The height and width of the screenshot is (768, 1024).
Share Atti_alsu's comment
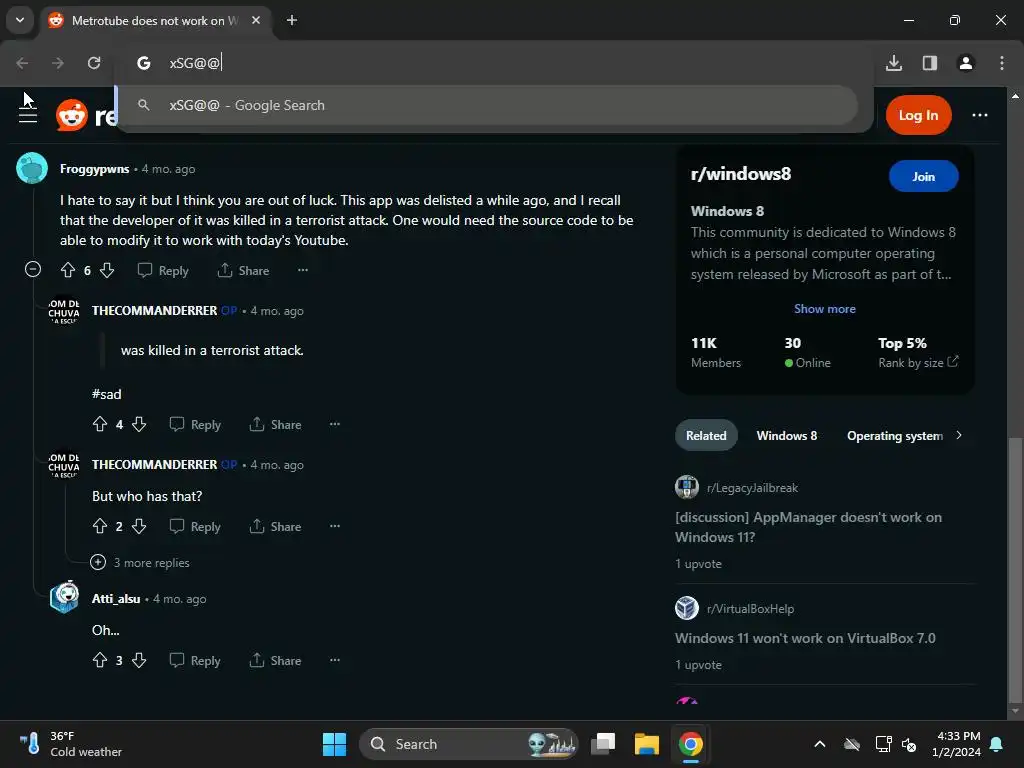pos(276,660)
